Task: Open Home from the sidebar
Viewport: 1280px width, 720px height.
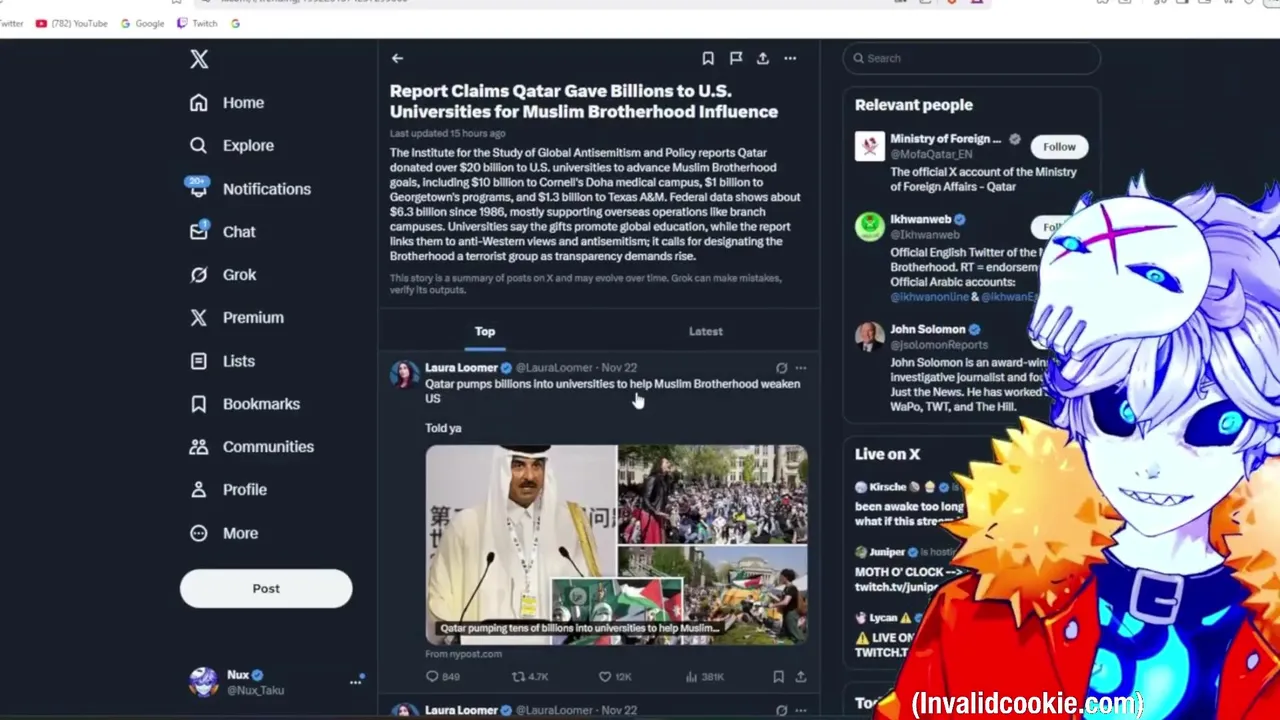Action: tap(227, 103)
